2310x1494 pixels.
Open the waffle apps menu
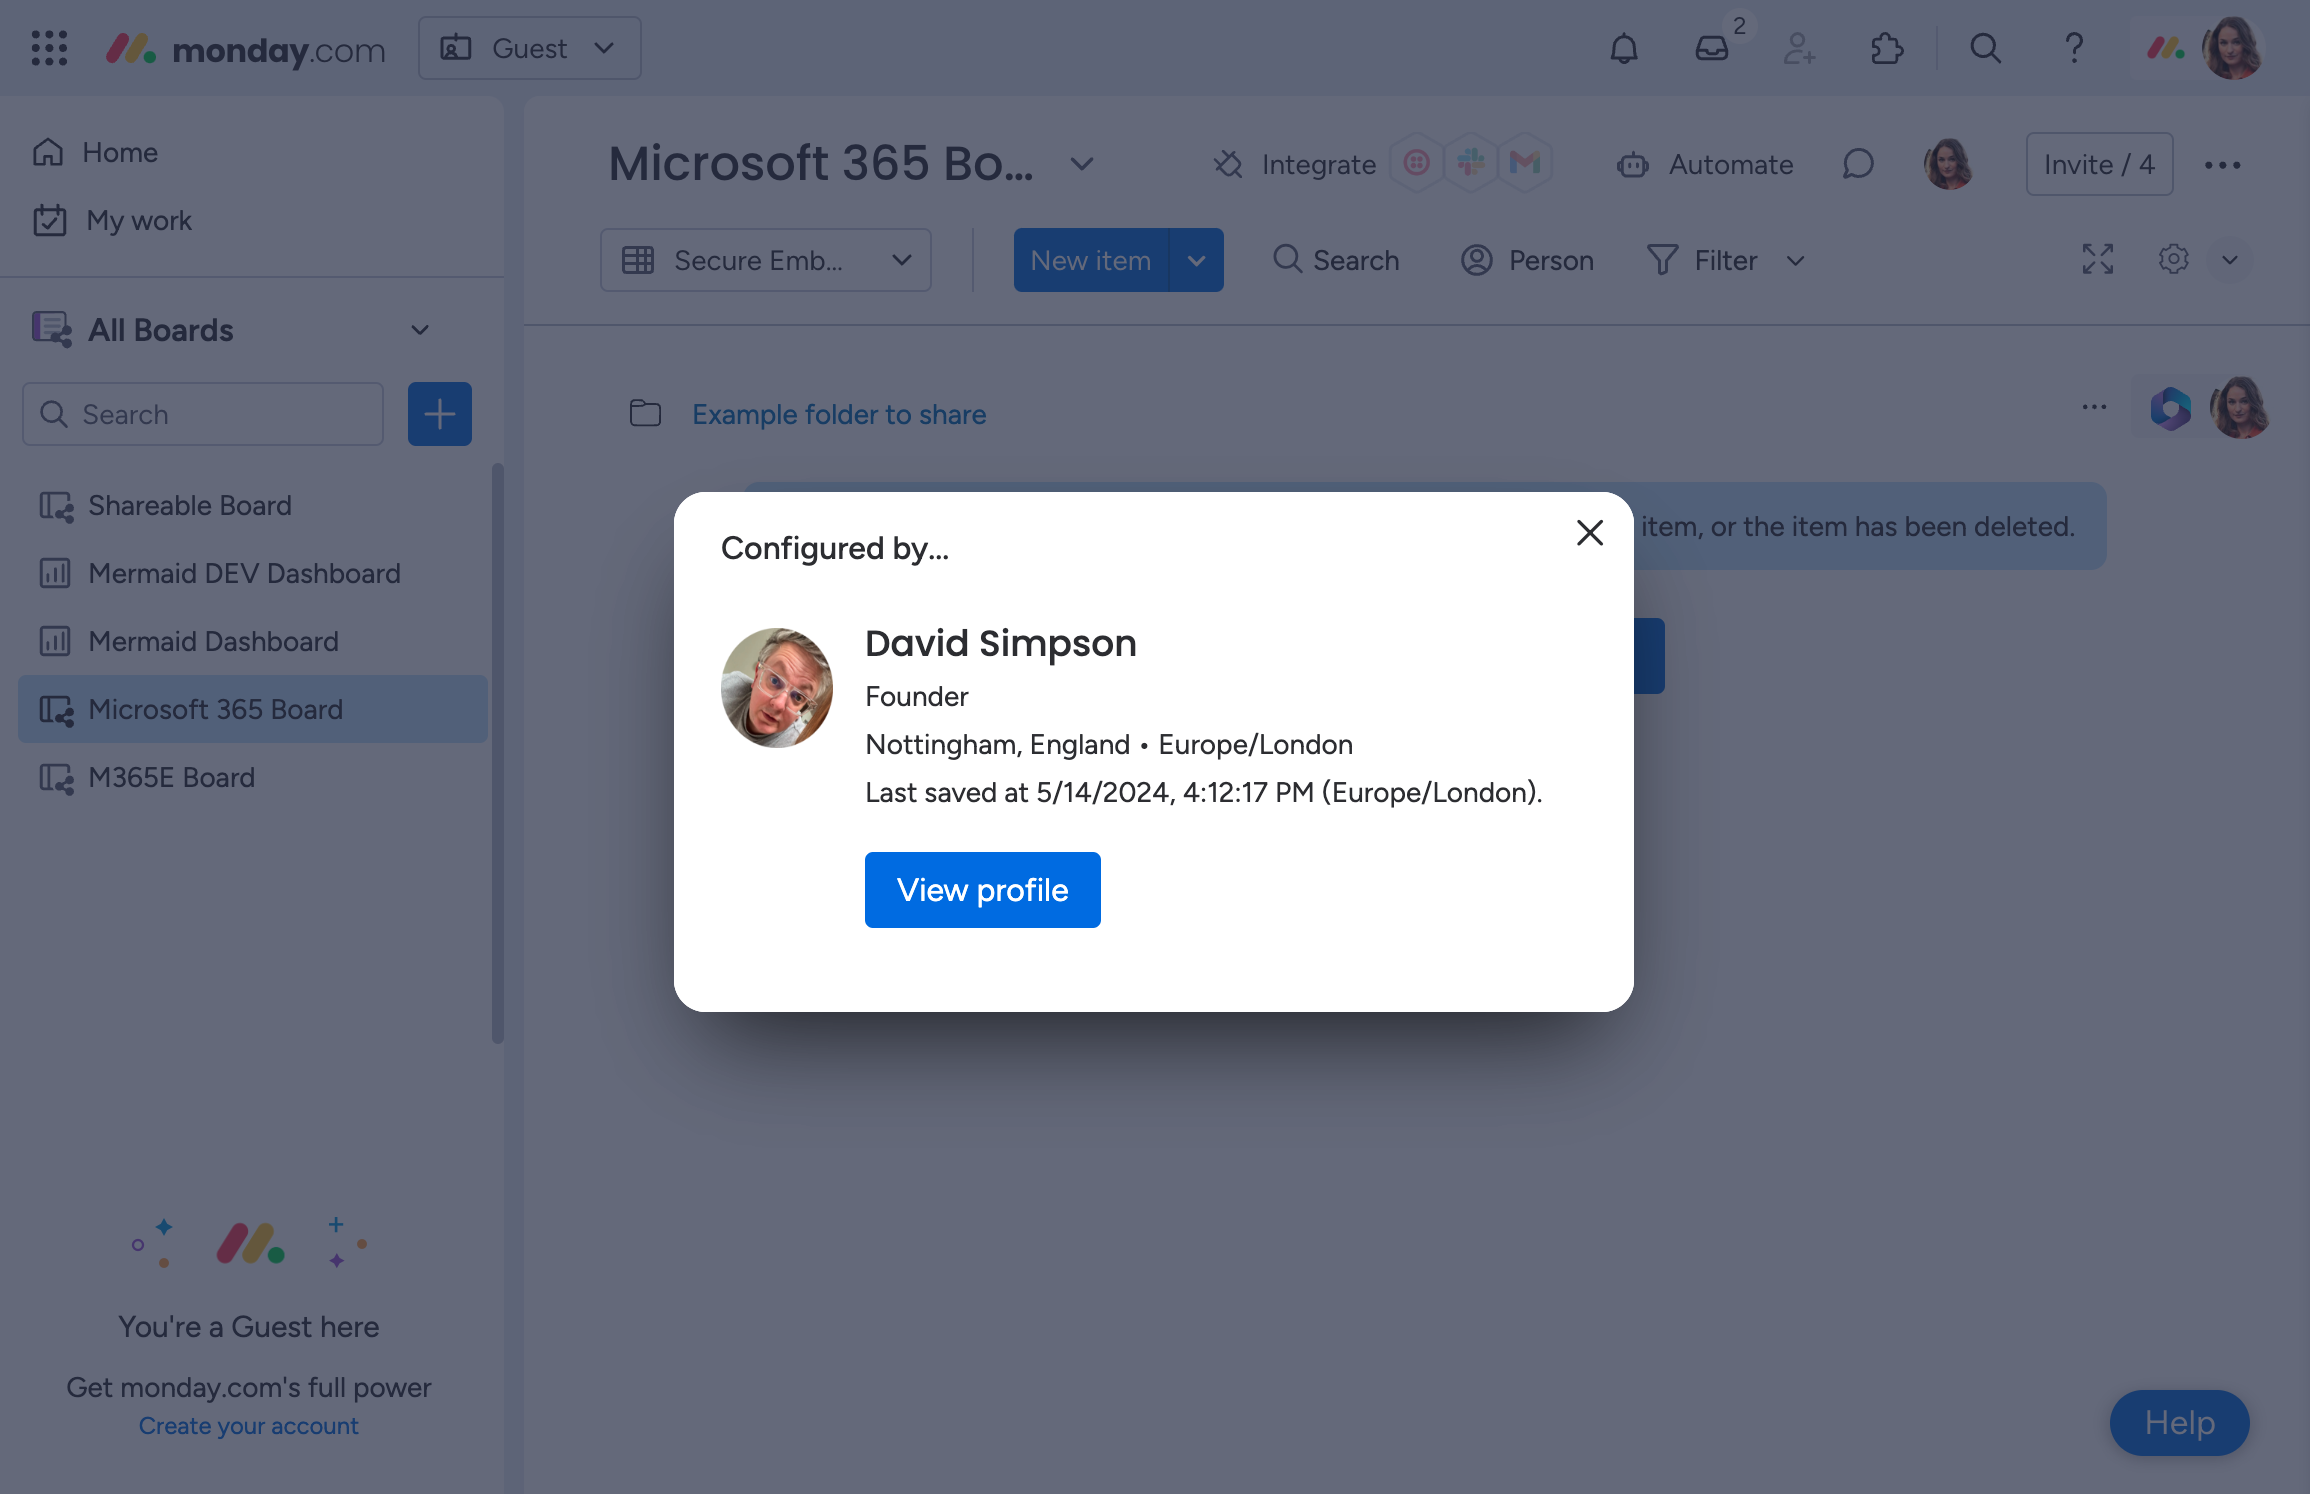point(47,48)
